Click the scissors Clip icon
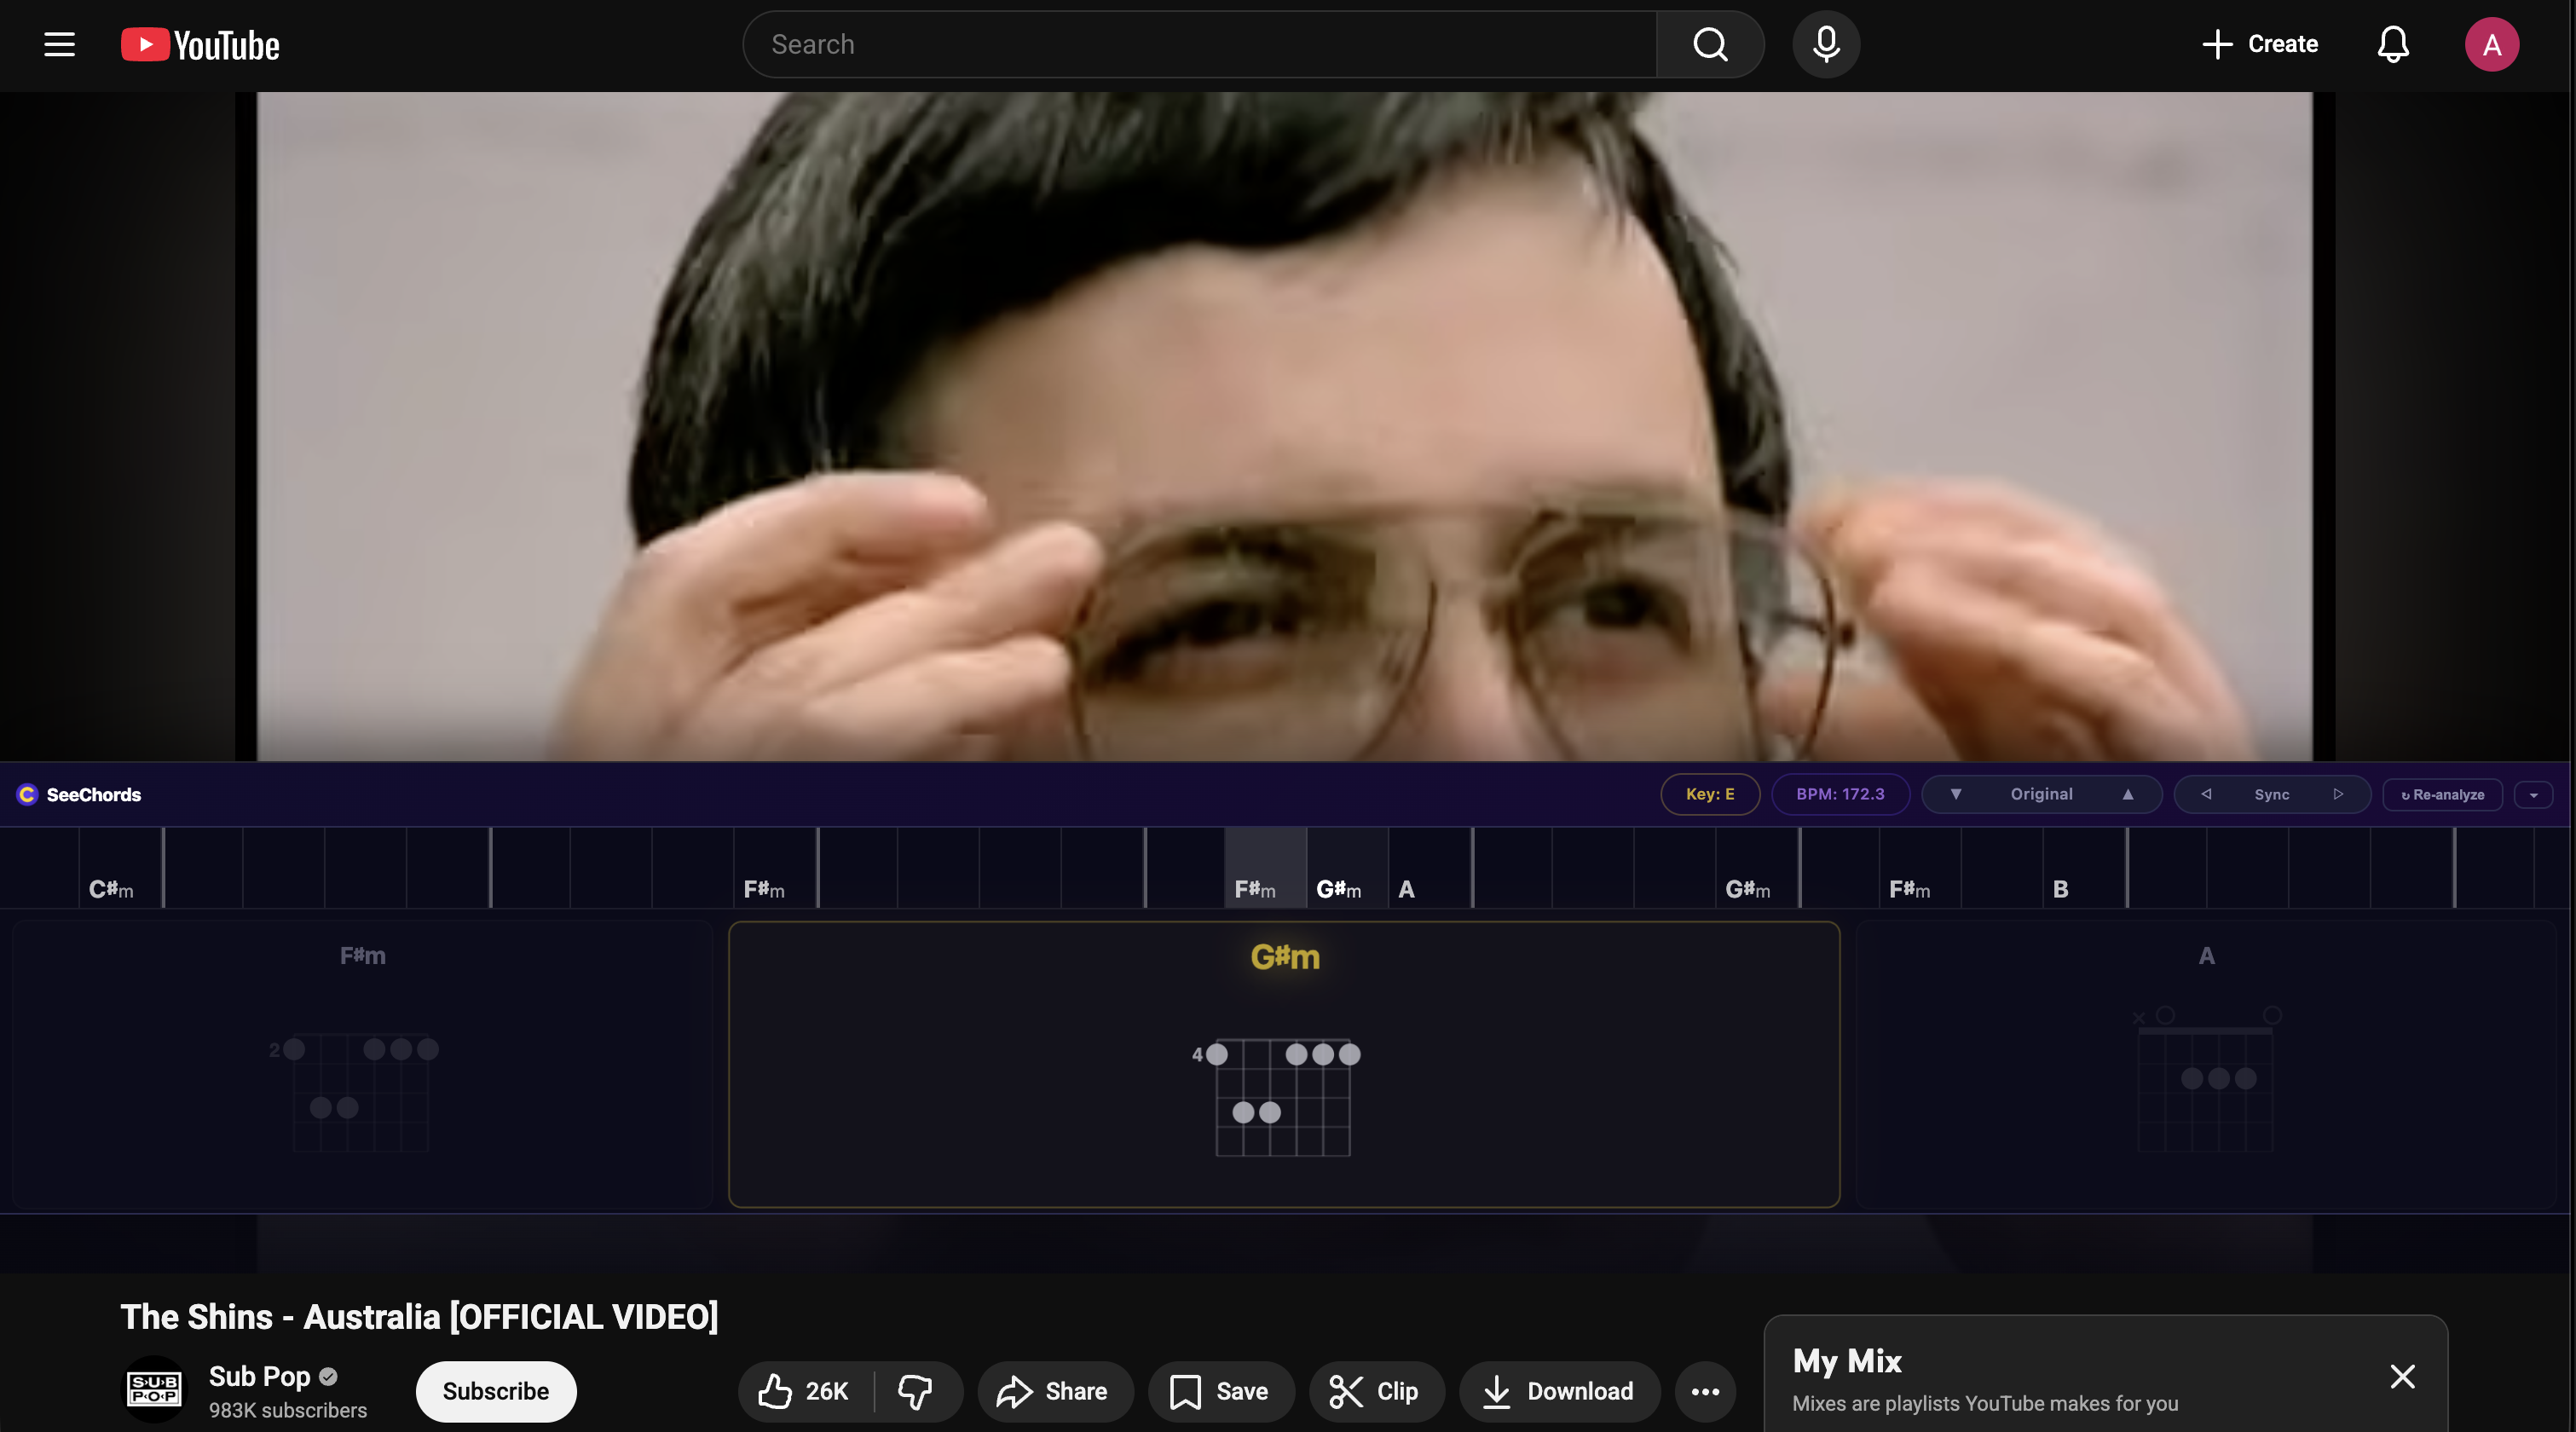Viewport: 2576px width, 1432px height. tap(1345, 1391)
